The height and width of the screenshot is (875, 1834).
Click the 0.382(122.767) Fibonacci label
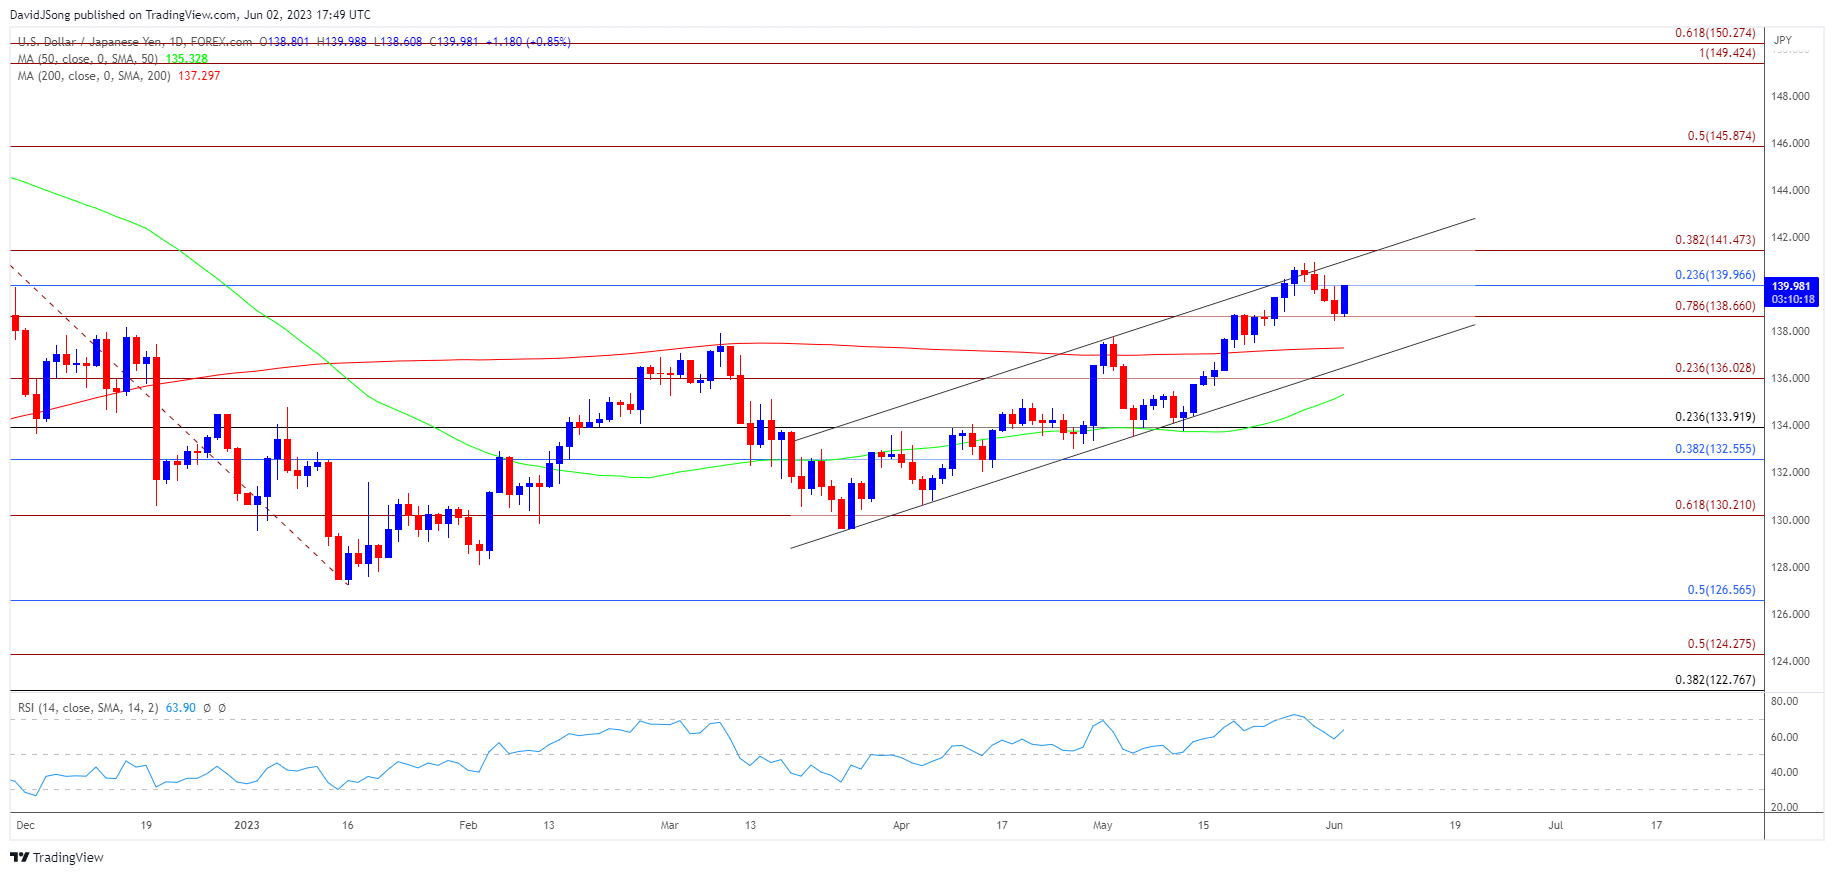pos(1715,680)
